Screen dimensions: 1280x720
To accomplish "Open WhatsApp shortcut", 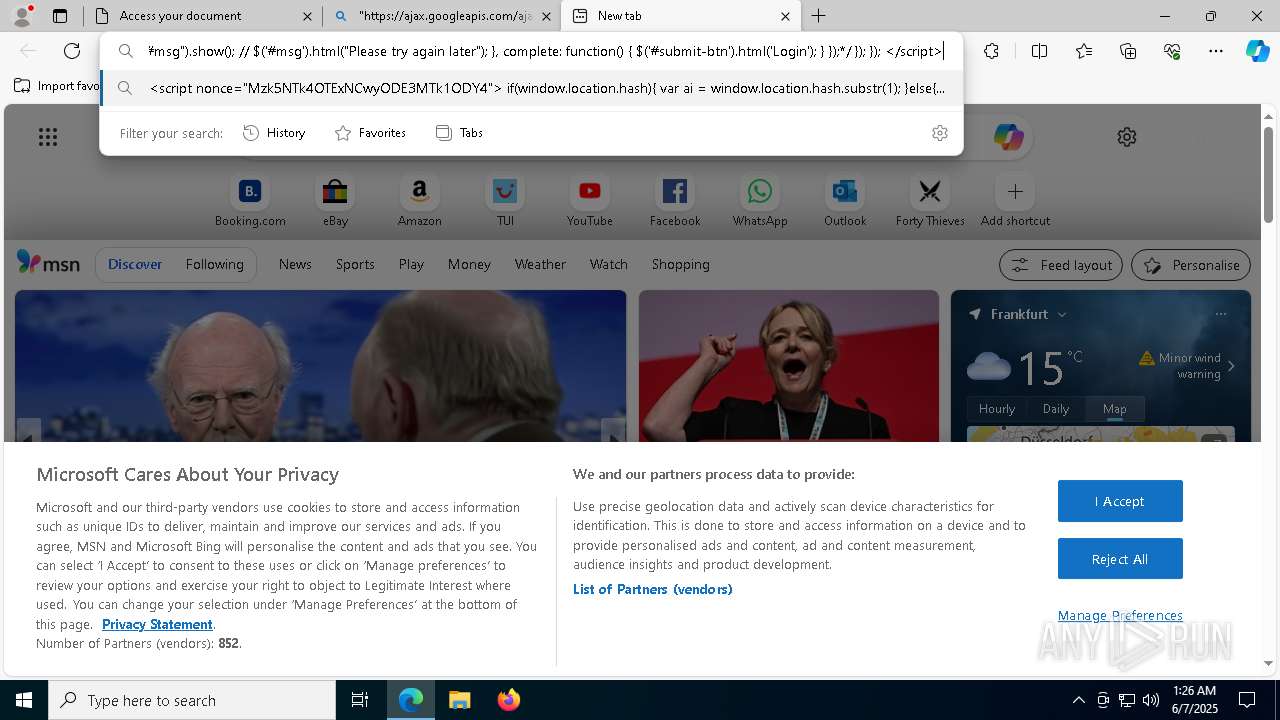I will [760, 201].
